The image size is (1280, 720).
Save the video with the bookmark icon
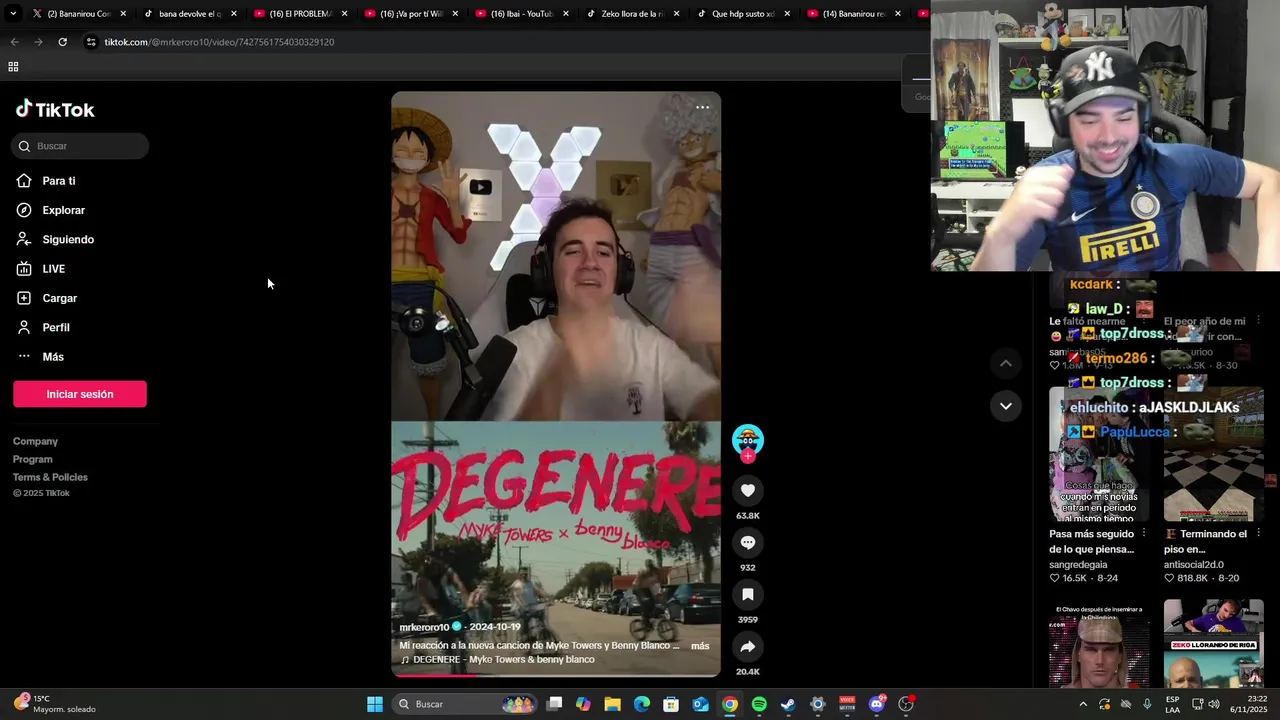(x=747, y=594)
